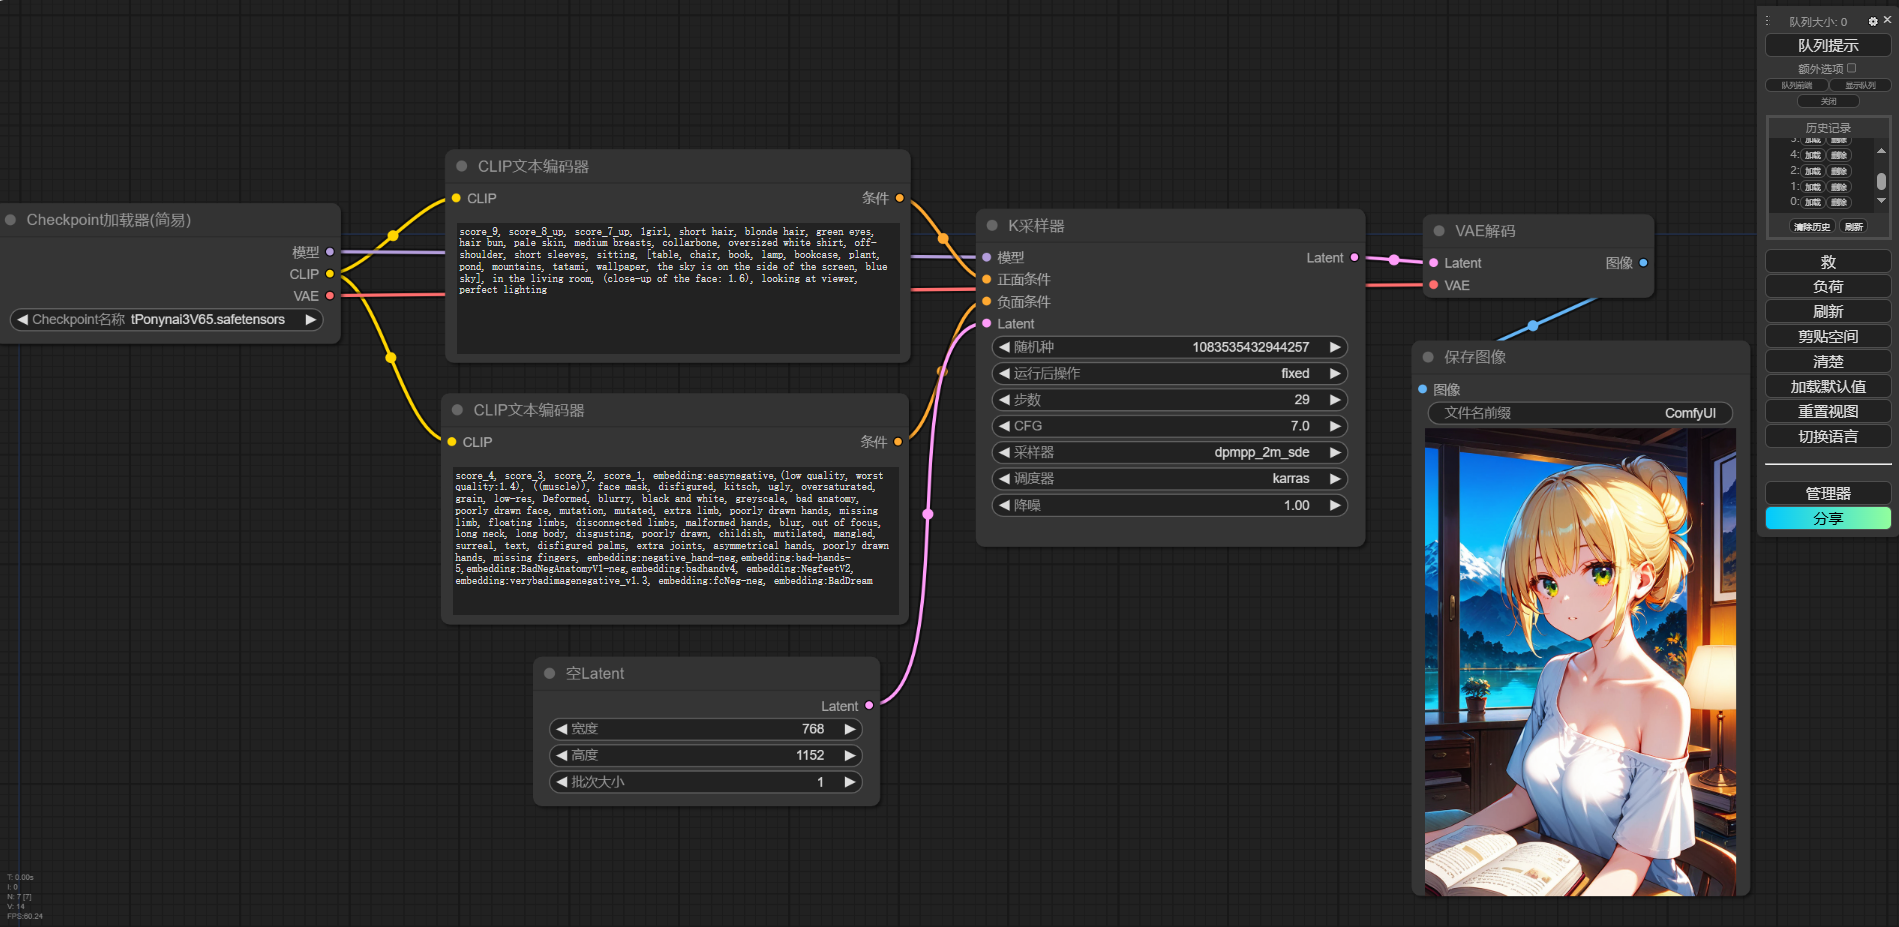Decrease CFG with its left arrow
Screen dimensions: 1899x927
1004,426
